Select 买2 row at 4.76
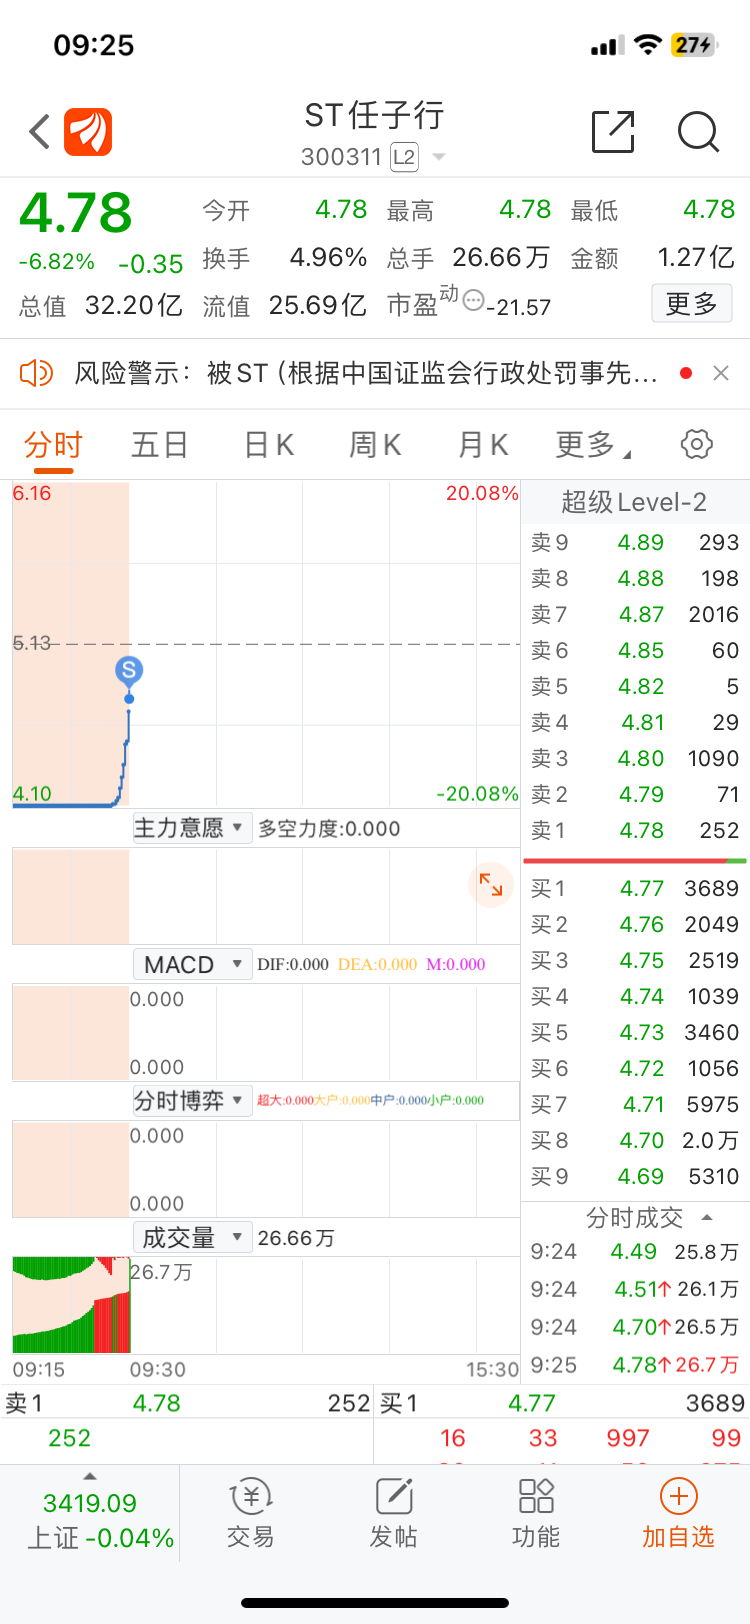The width and height of the screenshot is (750, 1624). [635, 924]
